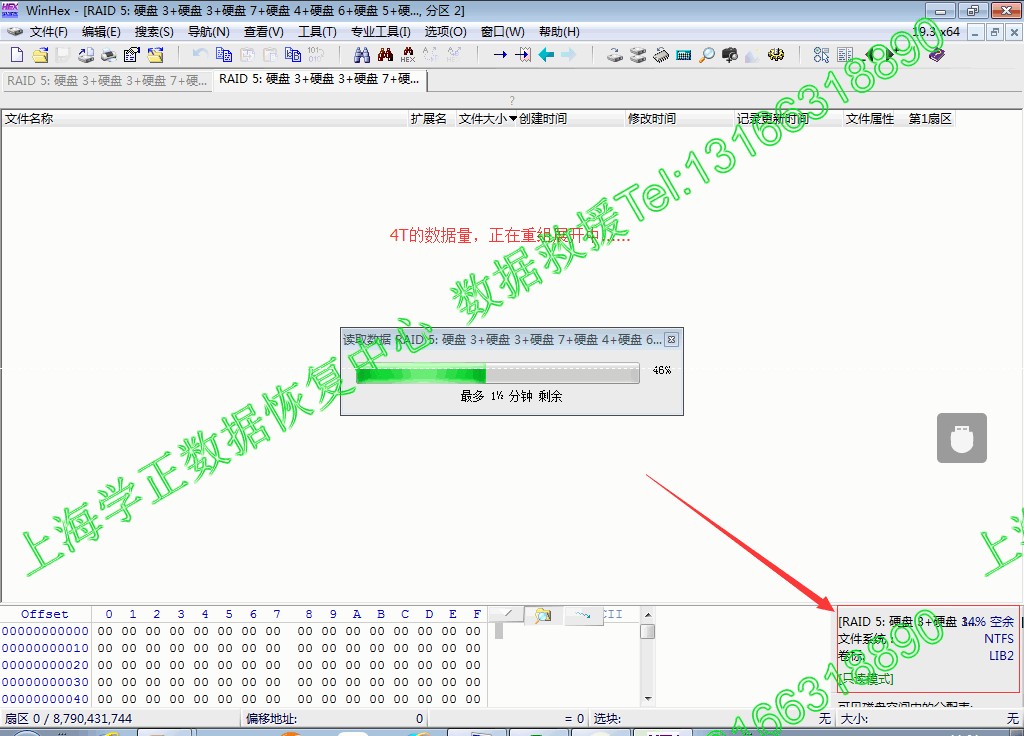Open the 选项(O) menu

tap(445, 31)
